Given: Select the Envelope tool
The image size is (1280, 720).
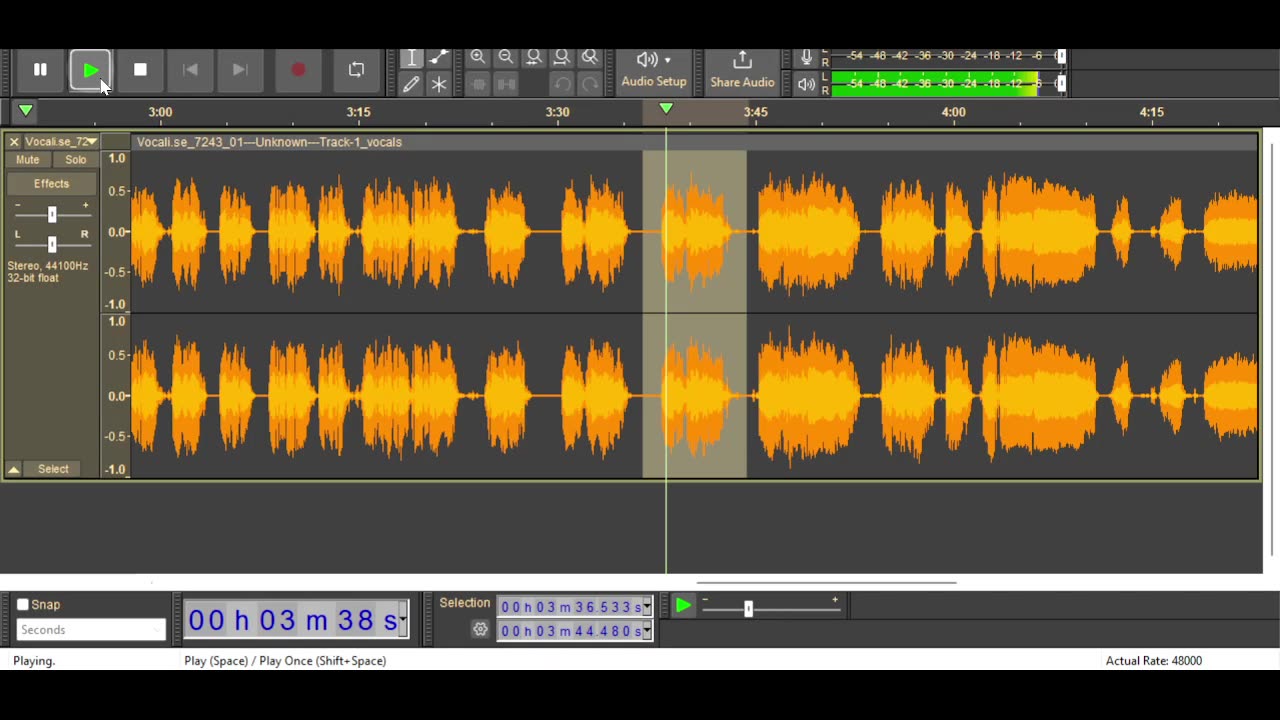Looking at the screenshot, I should [439, 58].
